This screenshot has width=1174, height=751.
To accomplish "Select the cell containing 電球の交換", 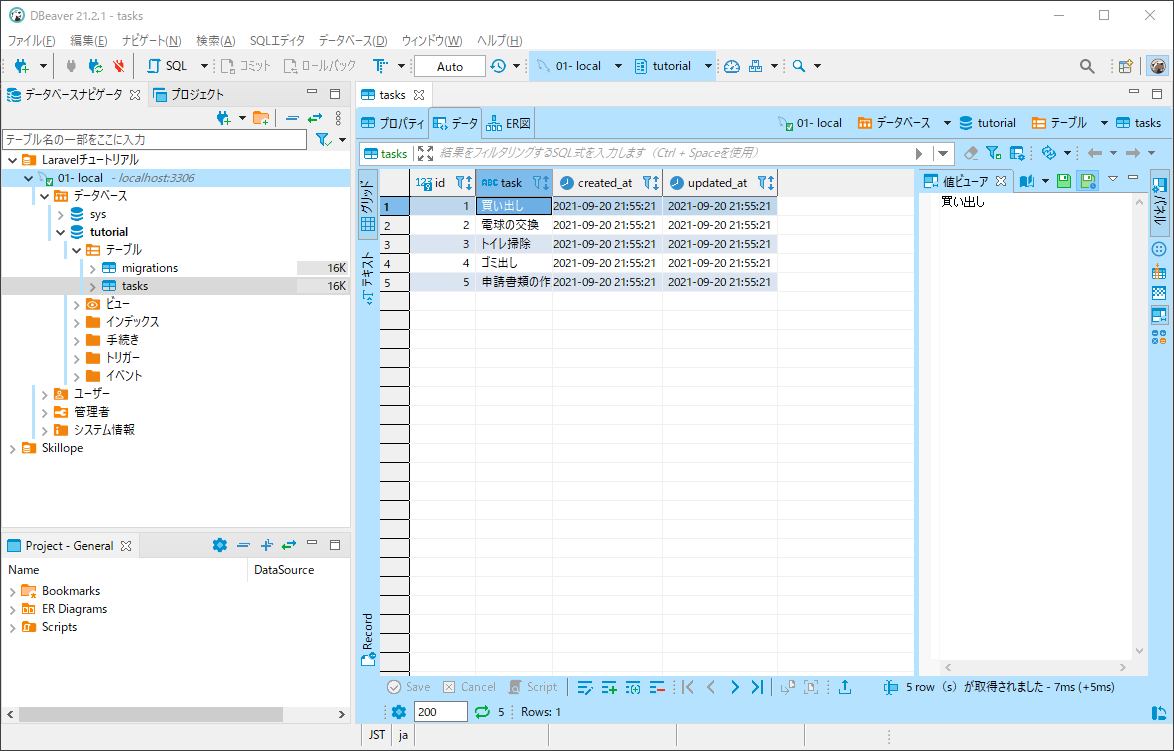I will 514,225.
